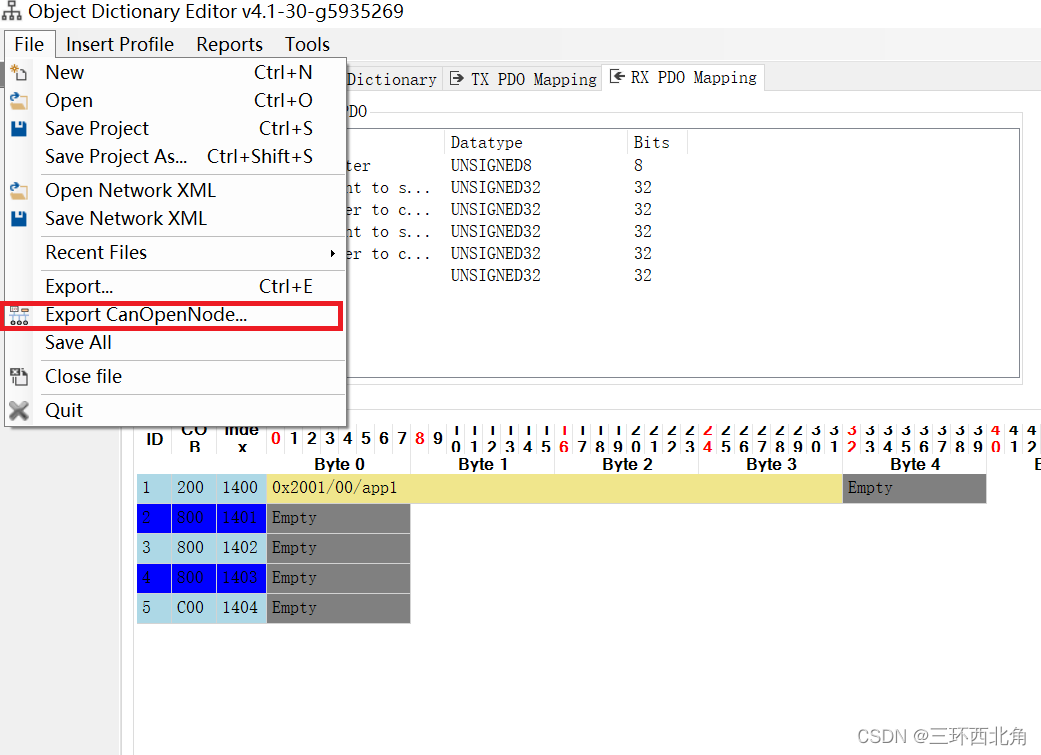Click the gray X icon beside Quit
The image size is (1041, 755).
coord(20,410)
